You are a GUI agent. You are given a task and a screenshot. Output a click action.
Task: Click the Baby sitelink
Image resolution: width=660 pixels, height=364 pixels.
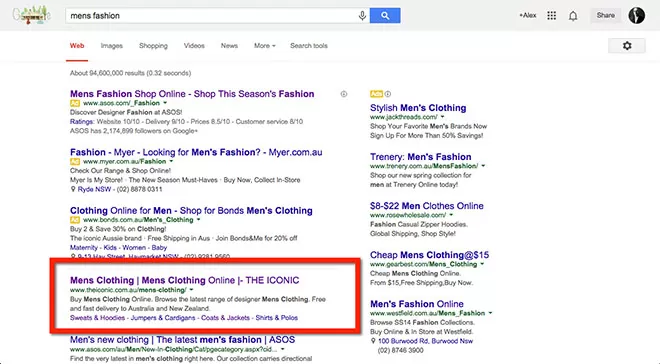click(x=159, y=248)
